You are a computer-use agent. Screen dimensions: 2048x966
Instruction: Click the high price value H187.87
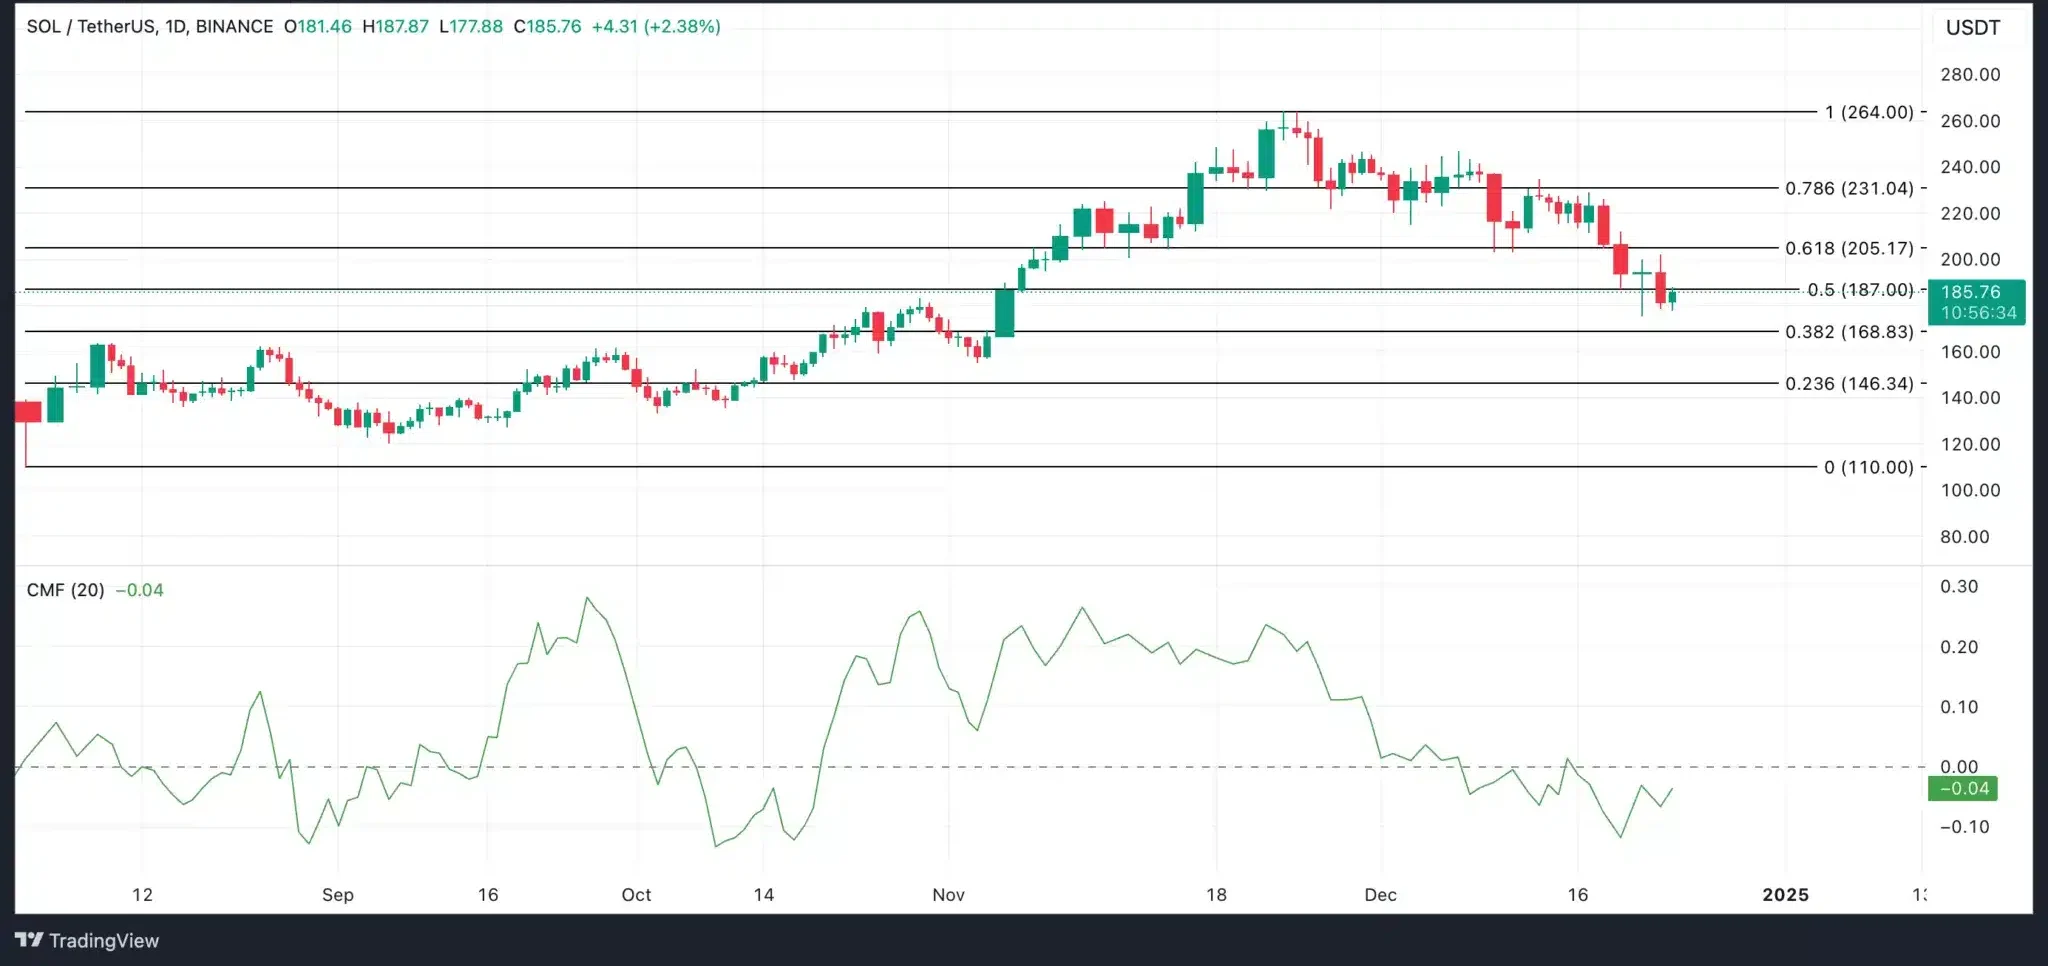[x=395, y=27]
